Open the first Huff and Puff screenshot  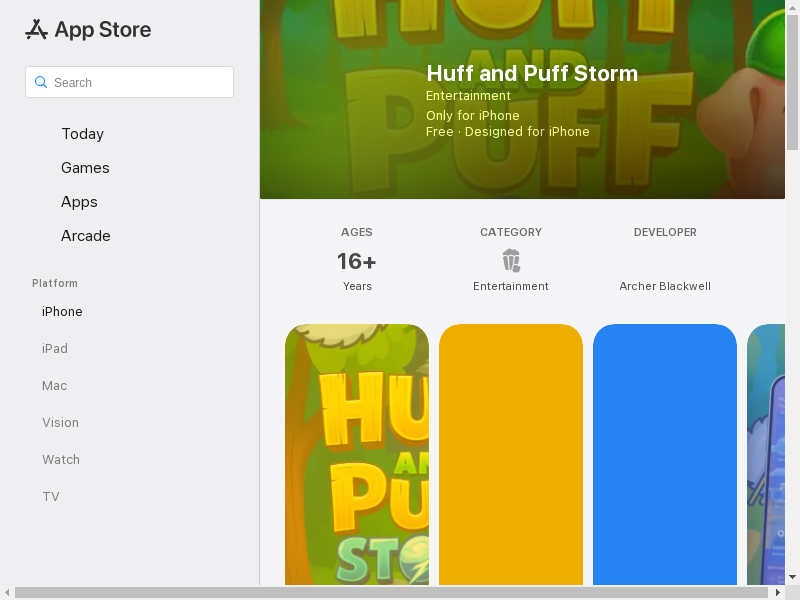pyautogui.click(x=357, y=455)
